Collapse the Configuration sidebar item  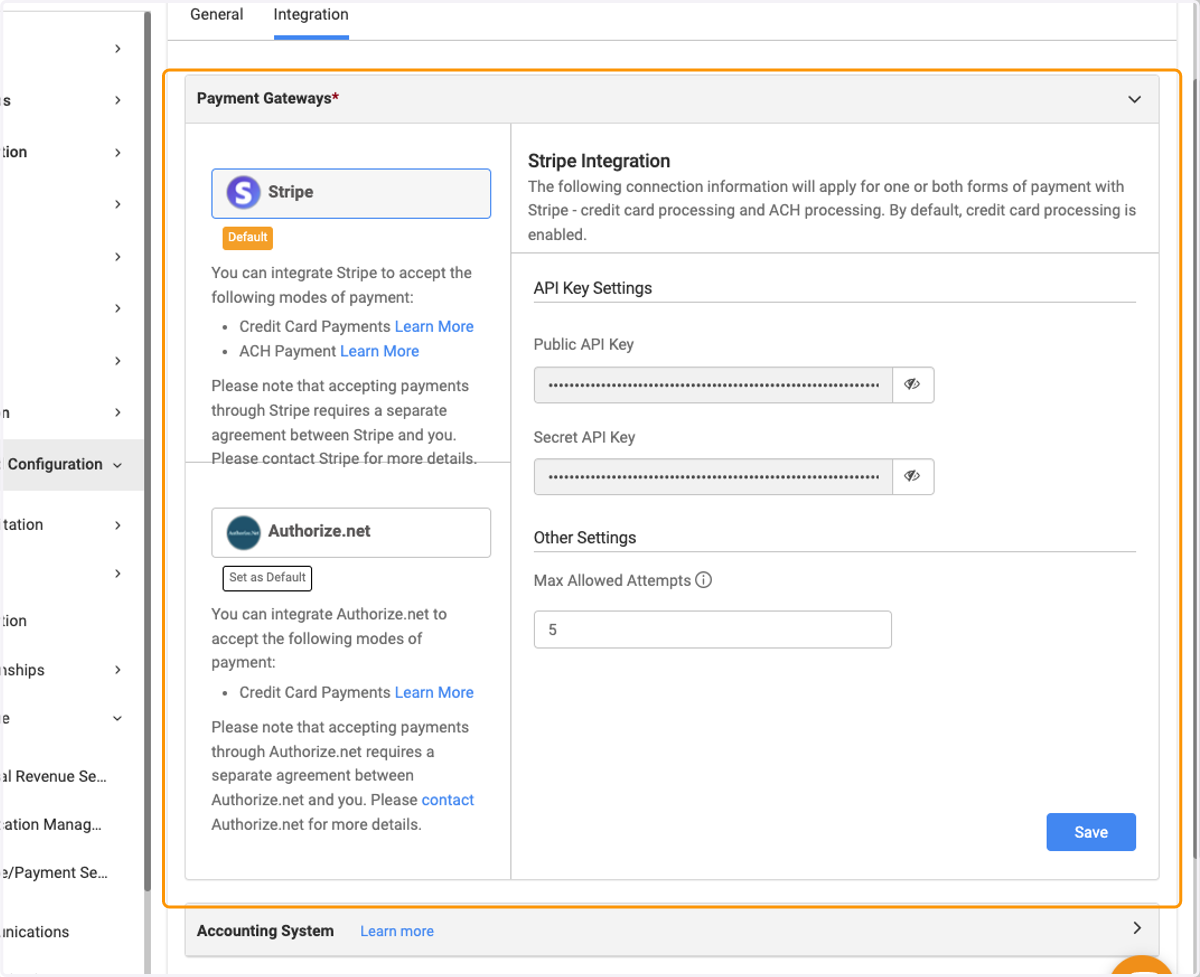(118, 465)
